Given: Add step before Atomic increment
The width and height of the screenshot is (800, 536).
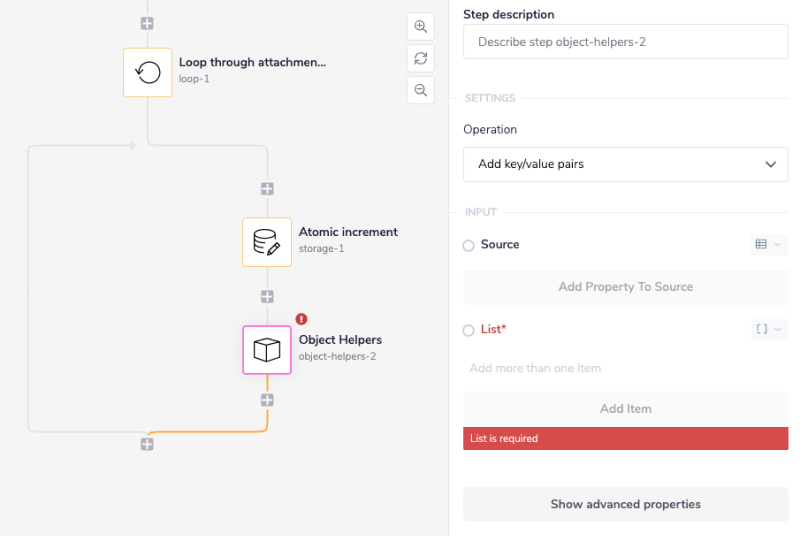Looking at the screenshot, I should coord(267,189).
